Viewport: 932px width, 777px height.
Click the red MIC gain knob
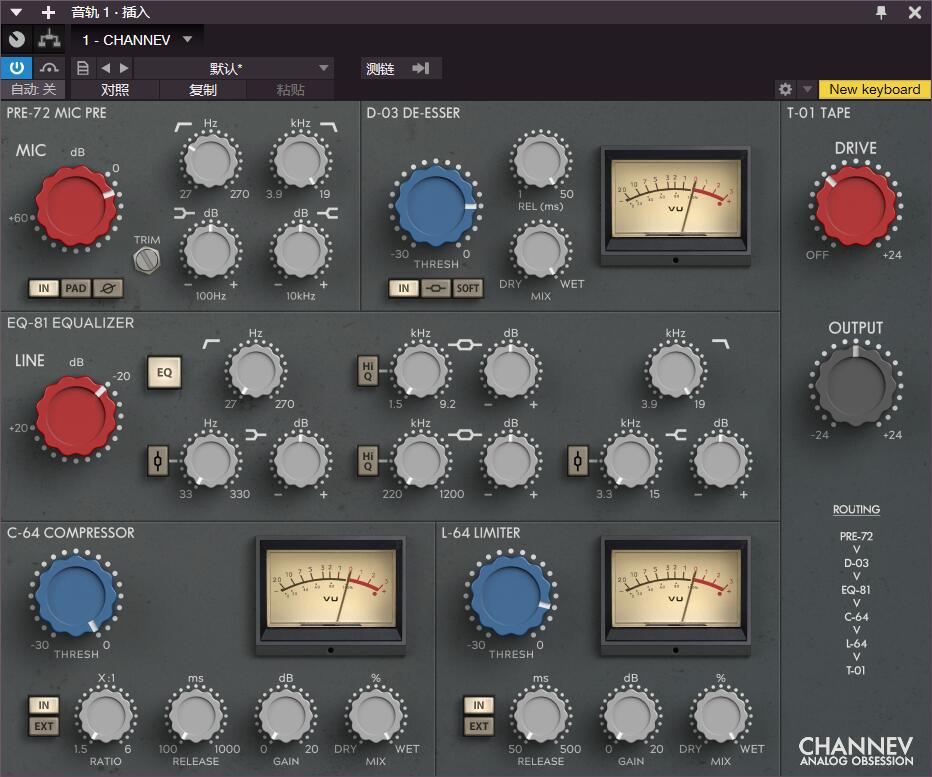click(75, 206)
